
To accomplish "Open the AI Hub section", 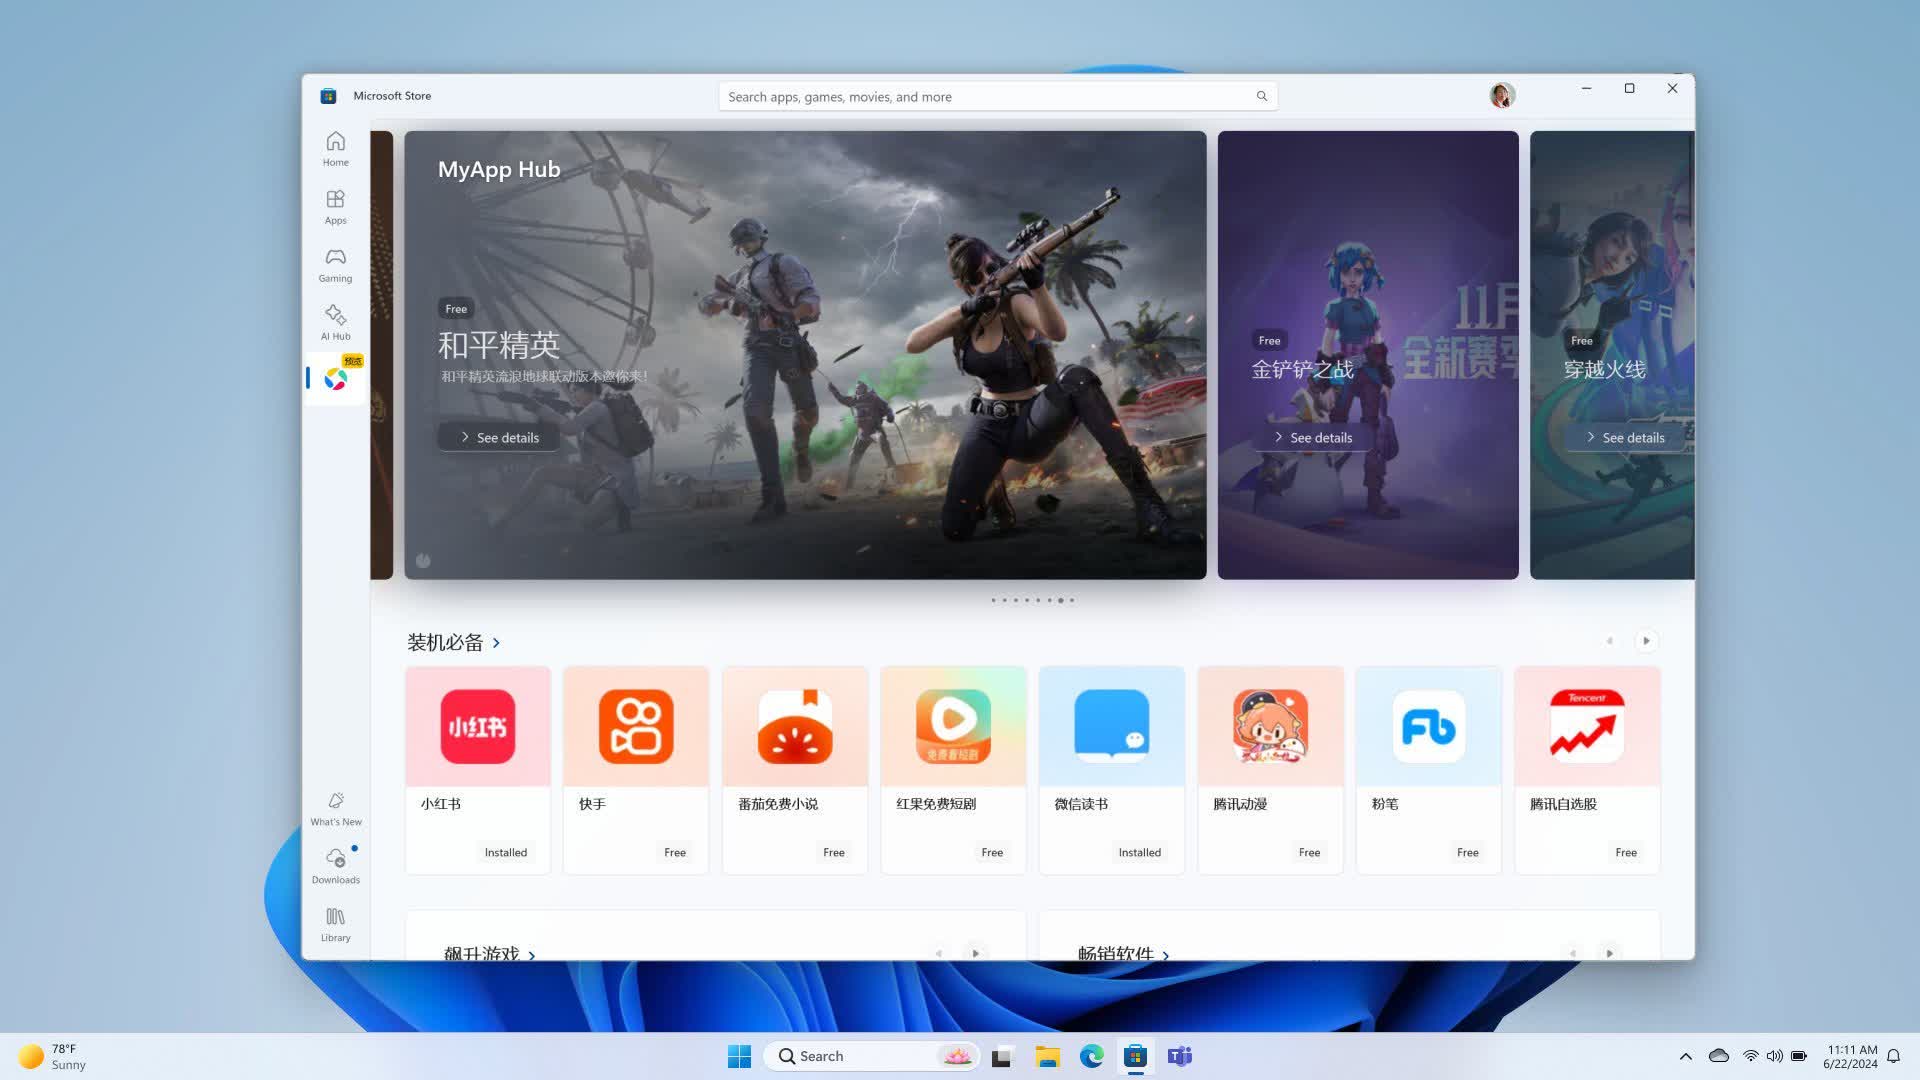I will pyautogui.click(x=335, y=322).
